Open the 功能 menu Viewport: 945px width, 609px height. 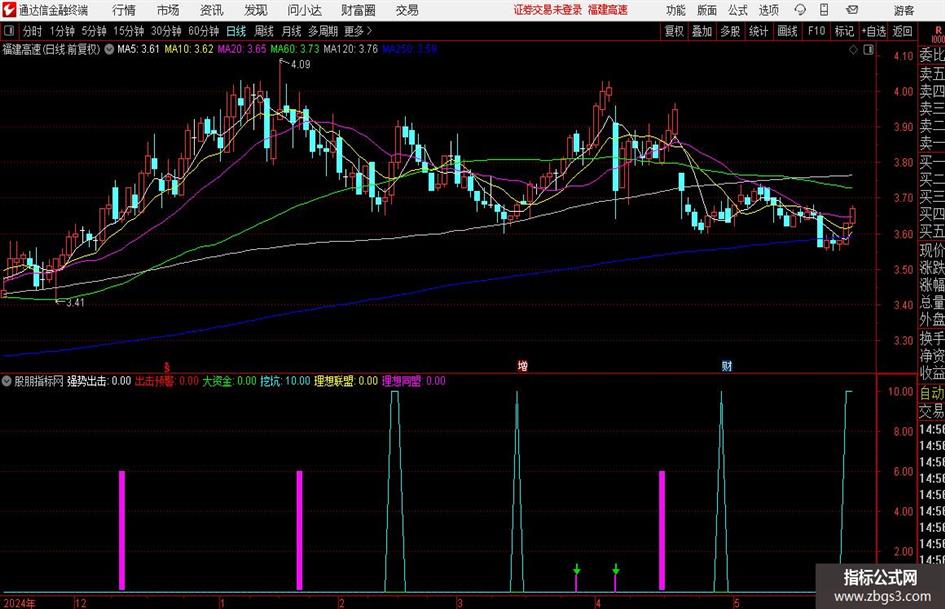point(676,10)
